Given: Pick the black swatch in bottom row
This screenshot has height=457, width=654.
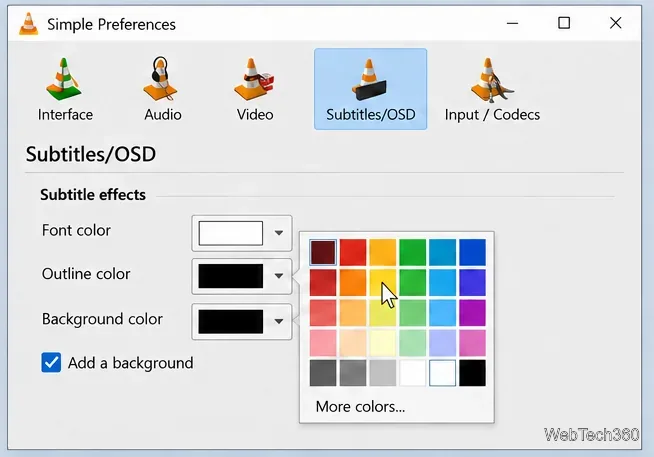Looking at the screenshot, I should click(472, 373).
